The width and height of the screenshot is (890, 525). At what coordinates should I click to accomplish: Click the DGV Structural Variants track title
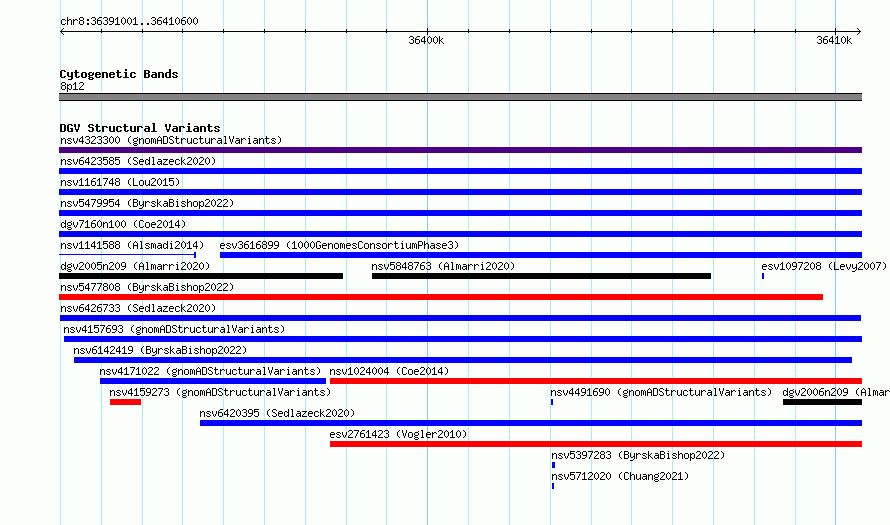pos(140,128)
